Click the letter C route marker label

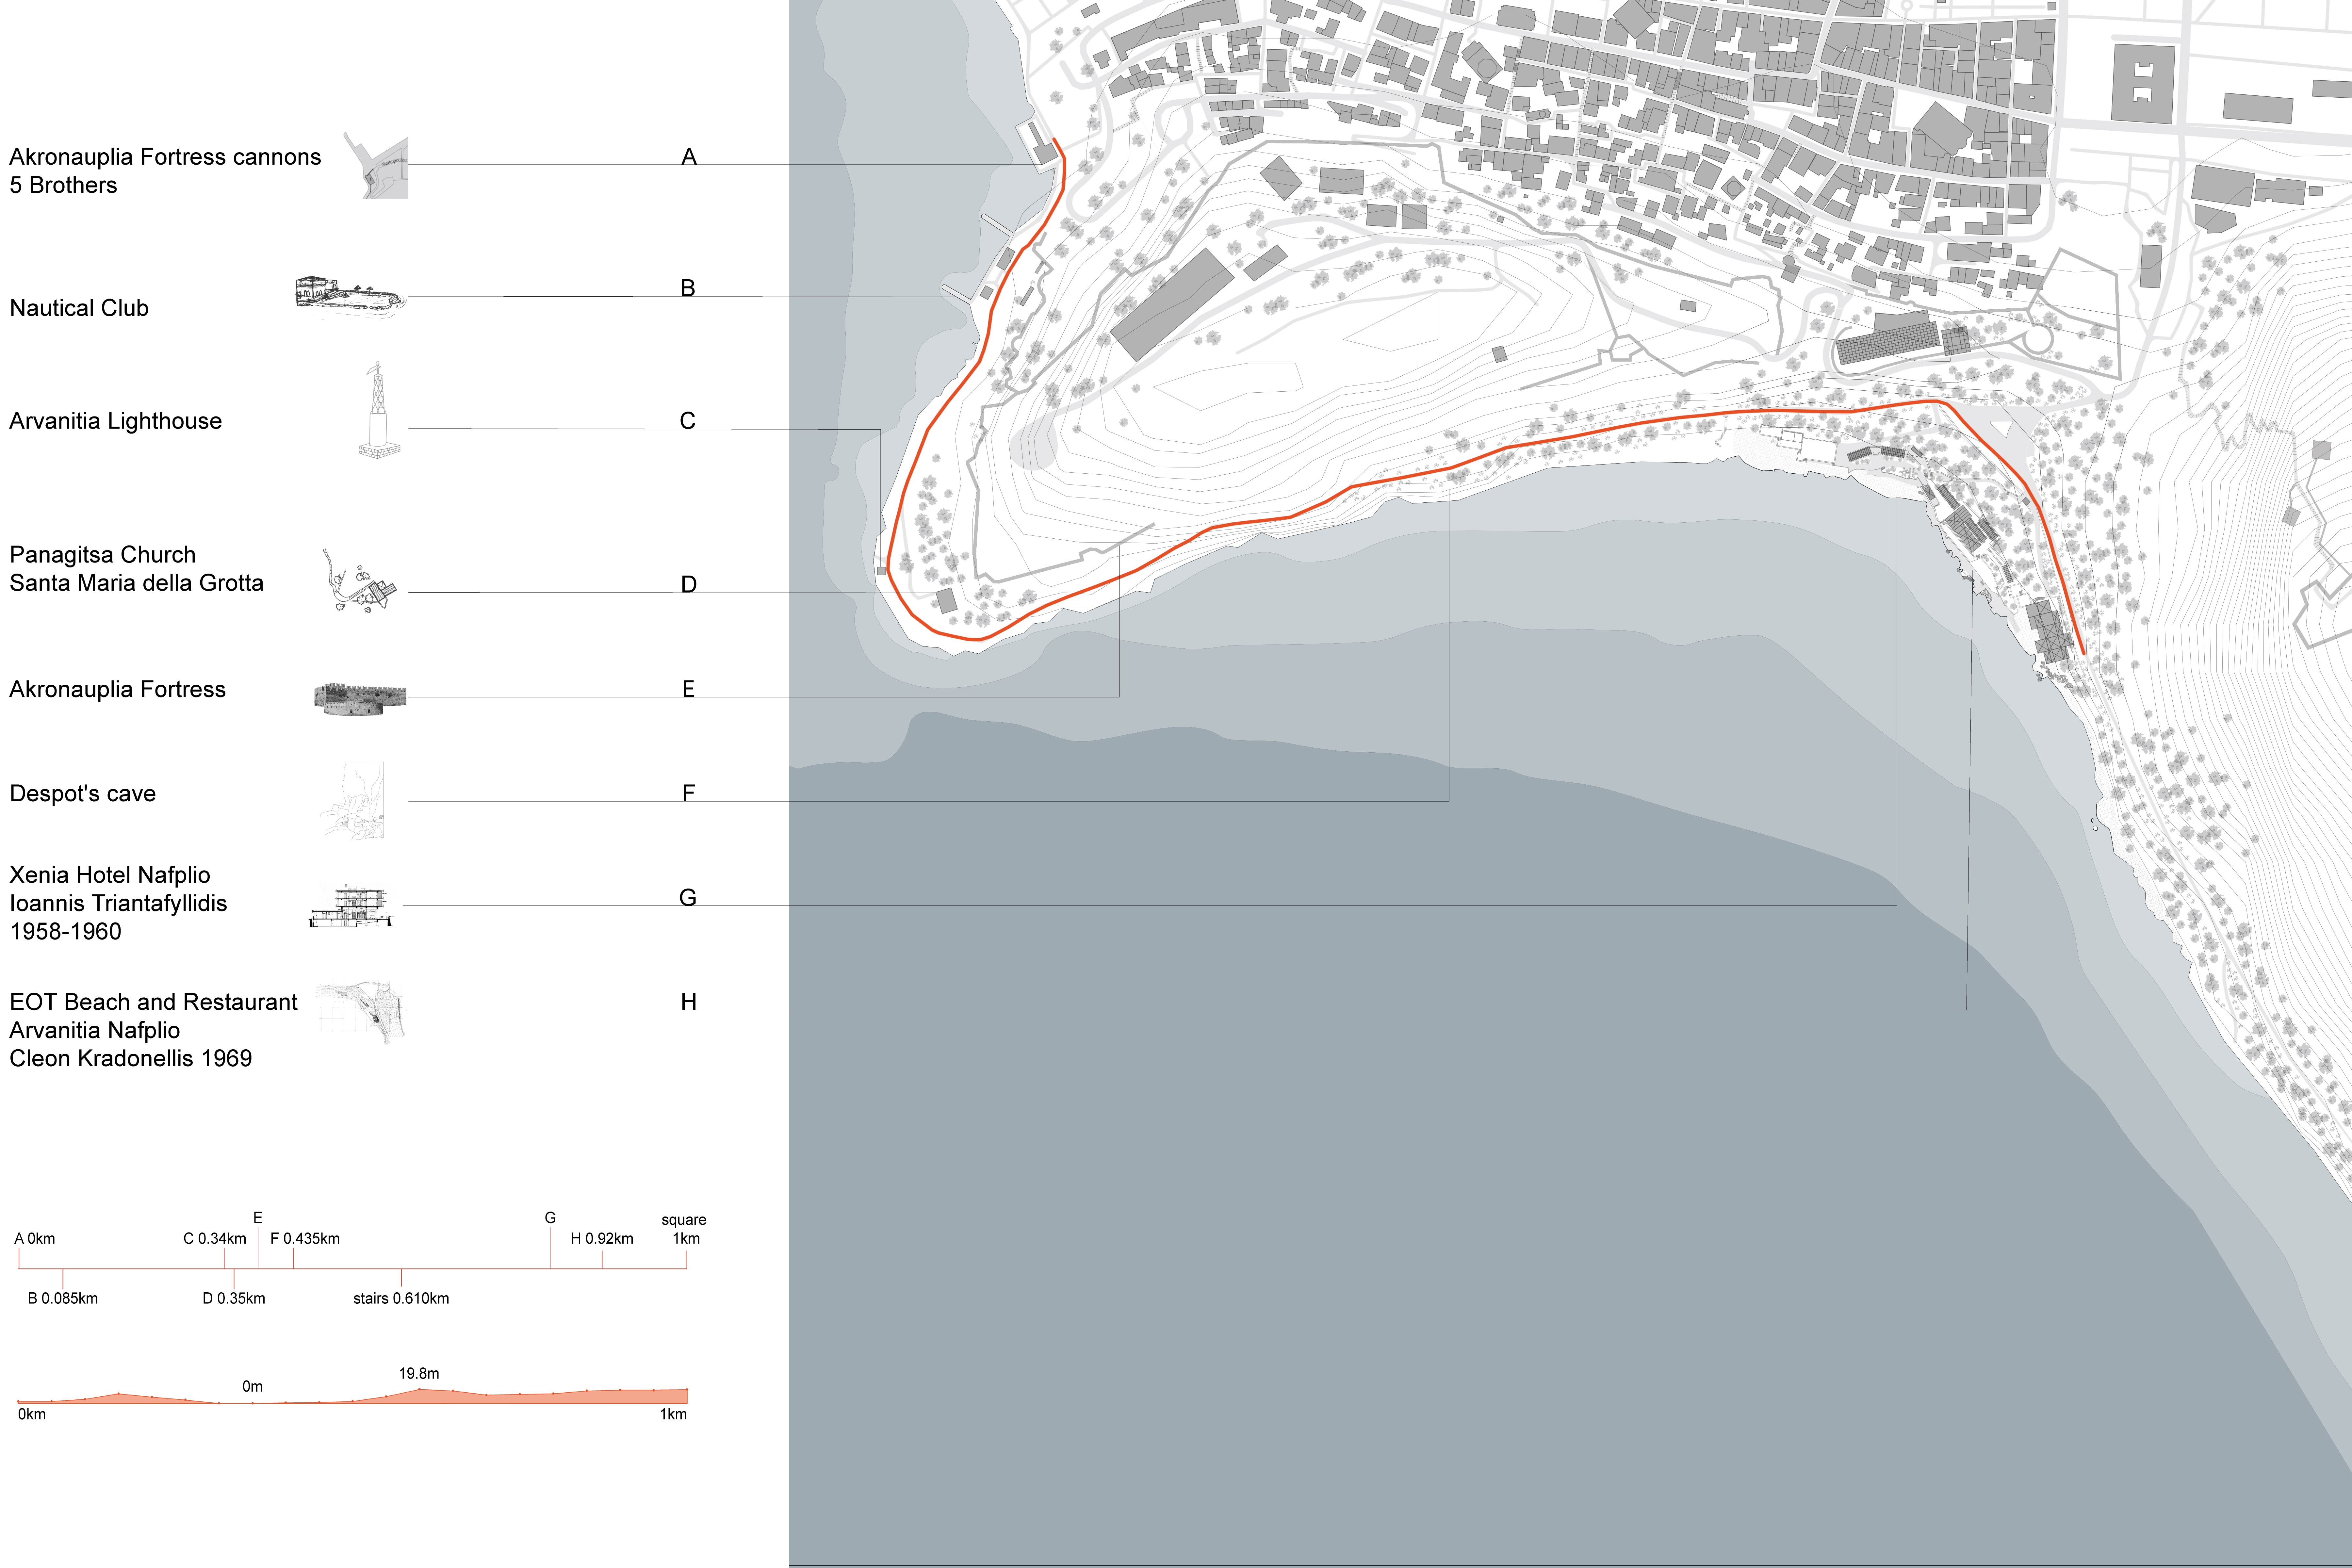pyautogui.click(x=688, y=421)
